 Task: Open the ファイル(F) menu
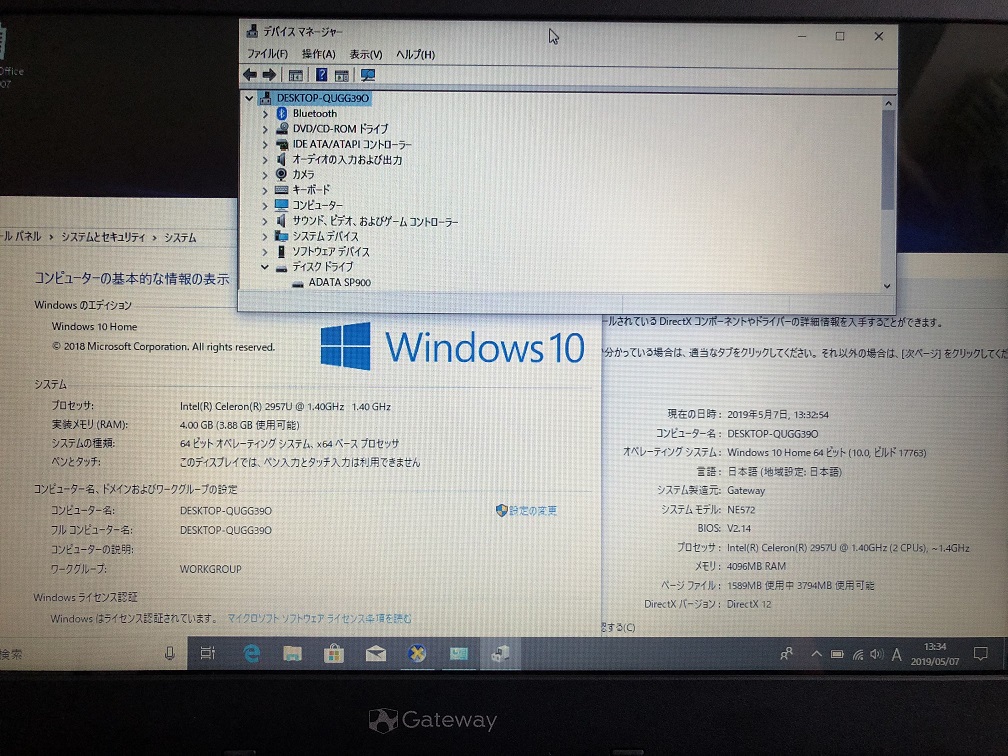(267, 54)
